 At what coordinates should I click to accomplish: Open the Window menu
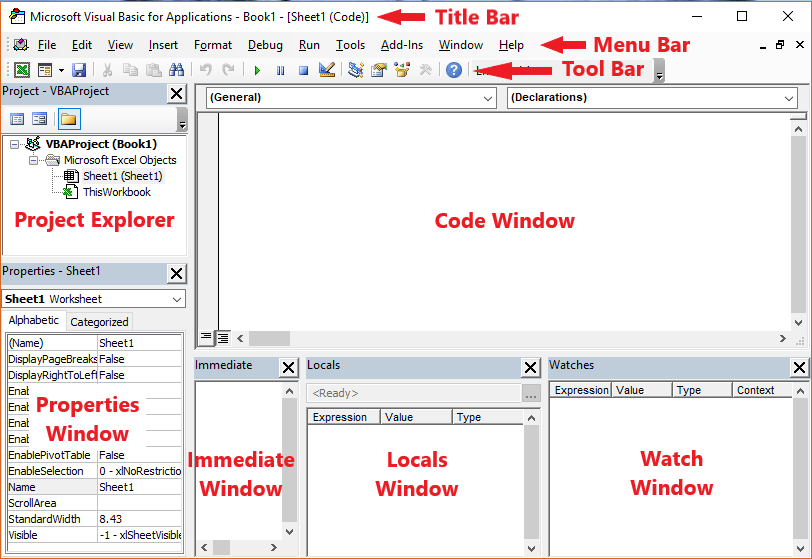[461, 45]
